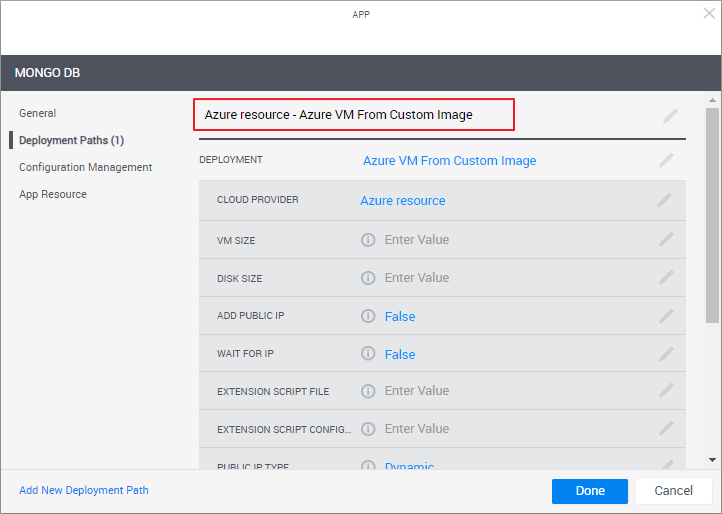The image size is (722, 514).
Task: Edit Add Public IP with pencil icon
Action: coord(665,316)
